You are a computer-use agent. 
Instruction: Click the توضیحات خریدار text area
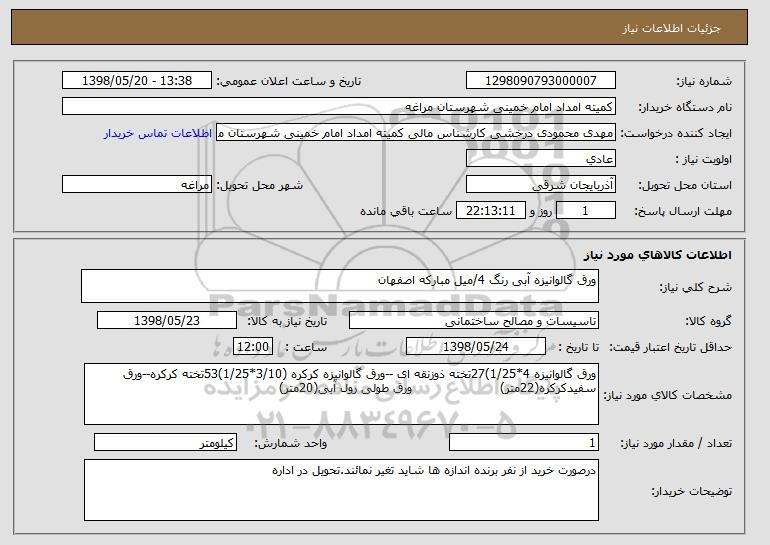pos(341,490)
